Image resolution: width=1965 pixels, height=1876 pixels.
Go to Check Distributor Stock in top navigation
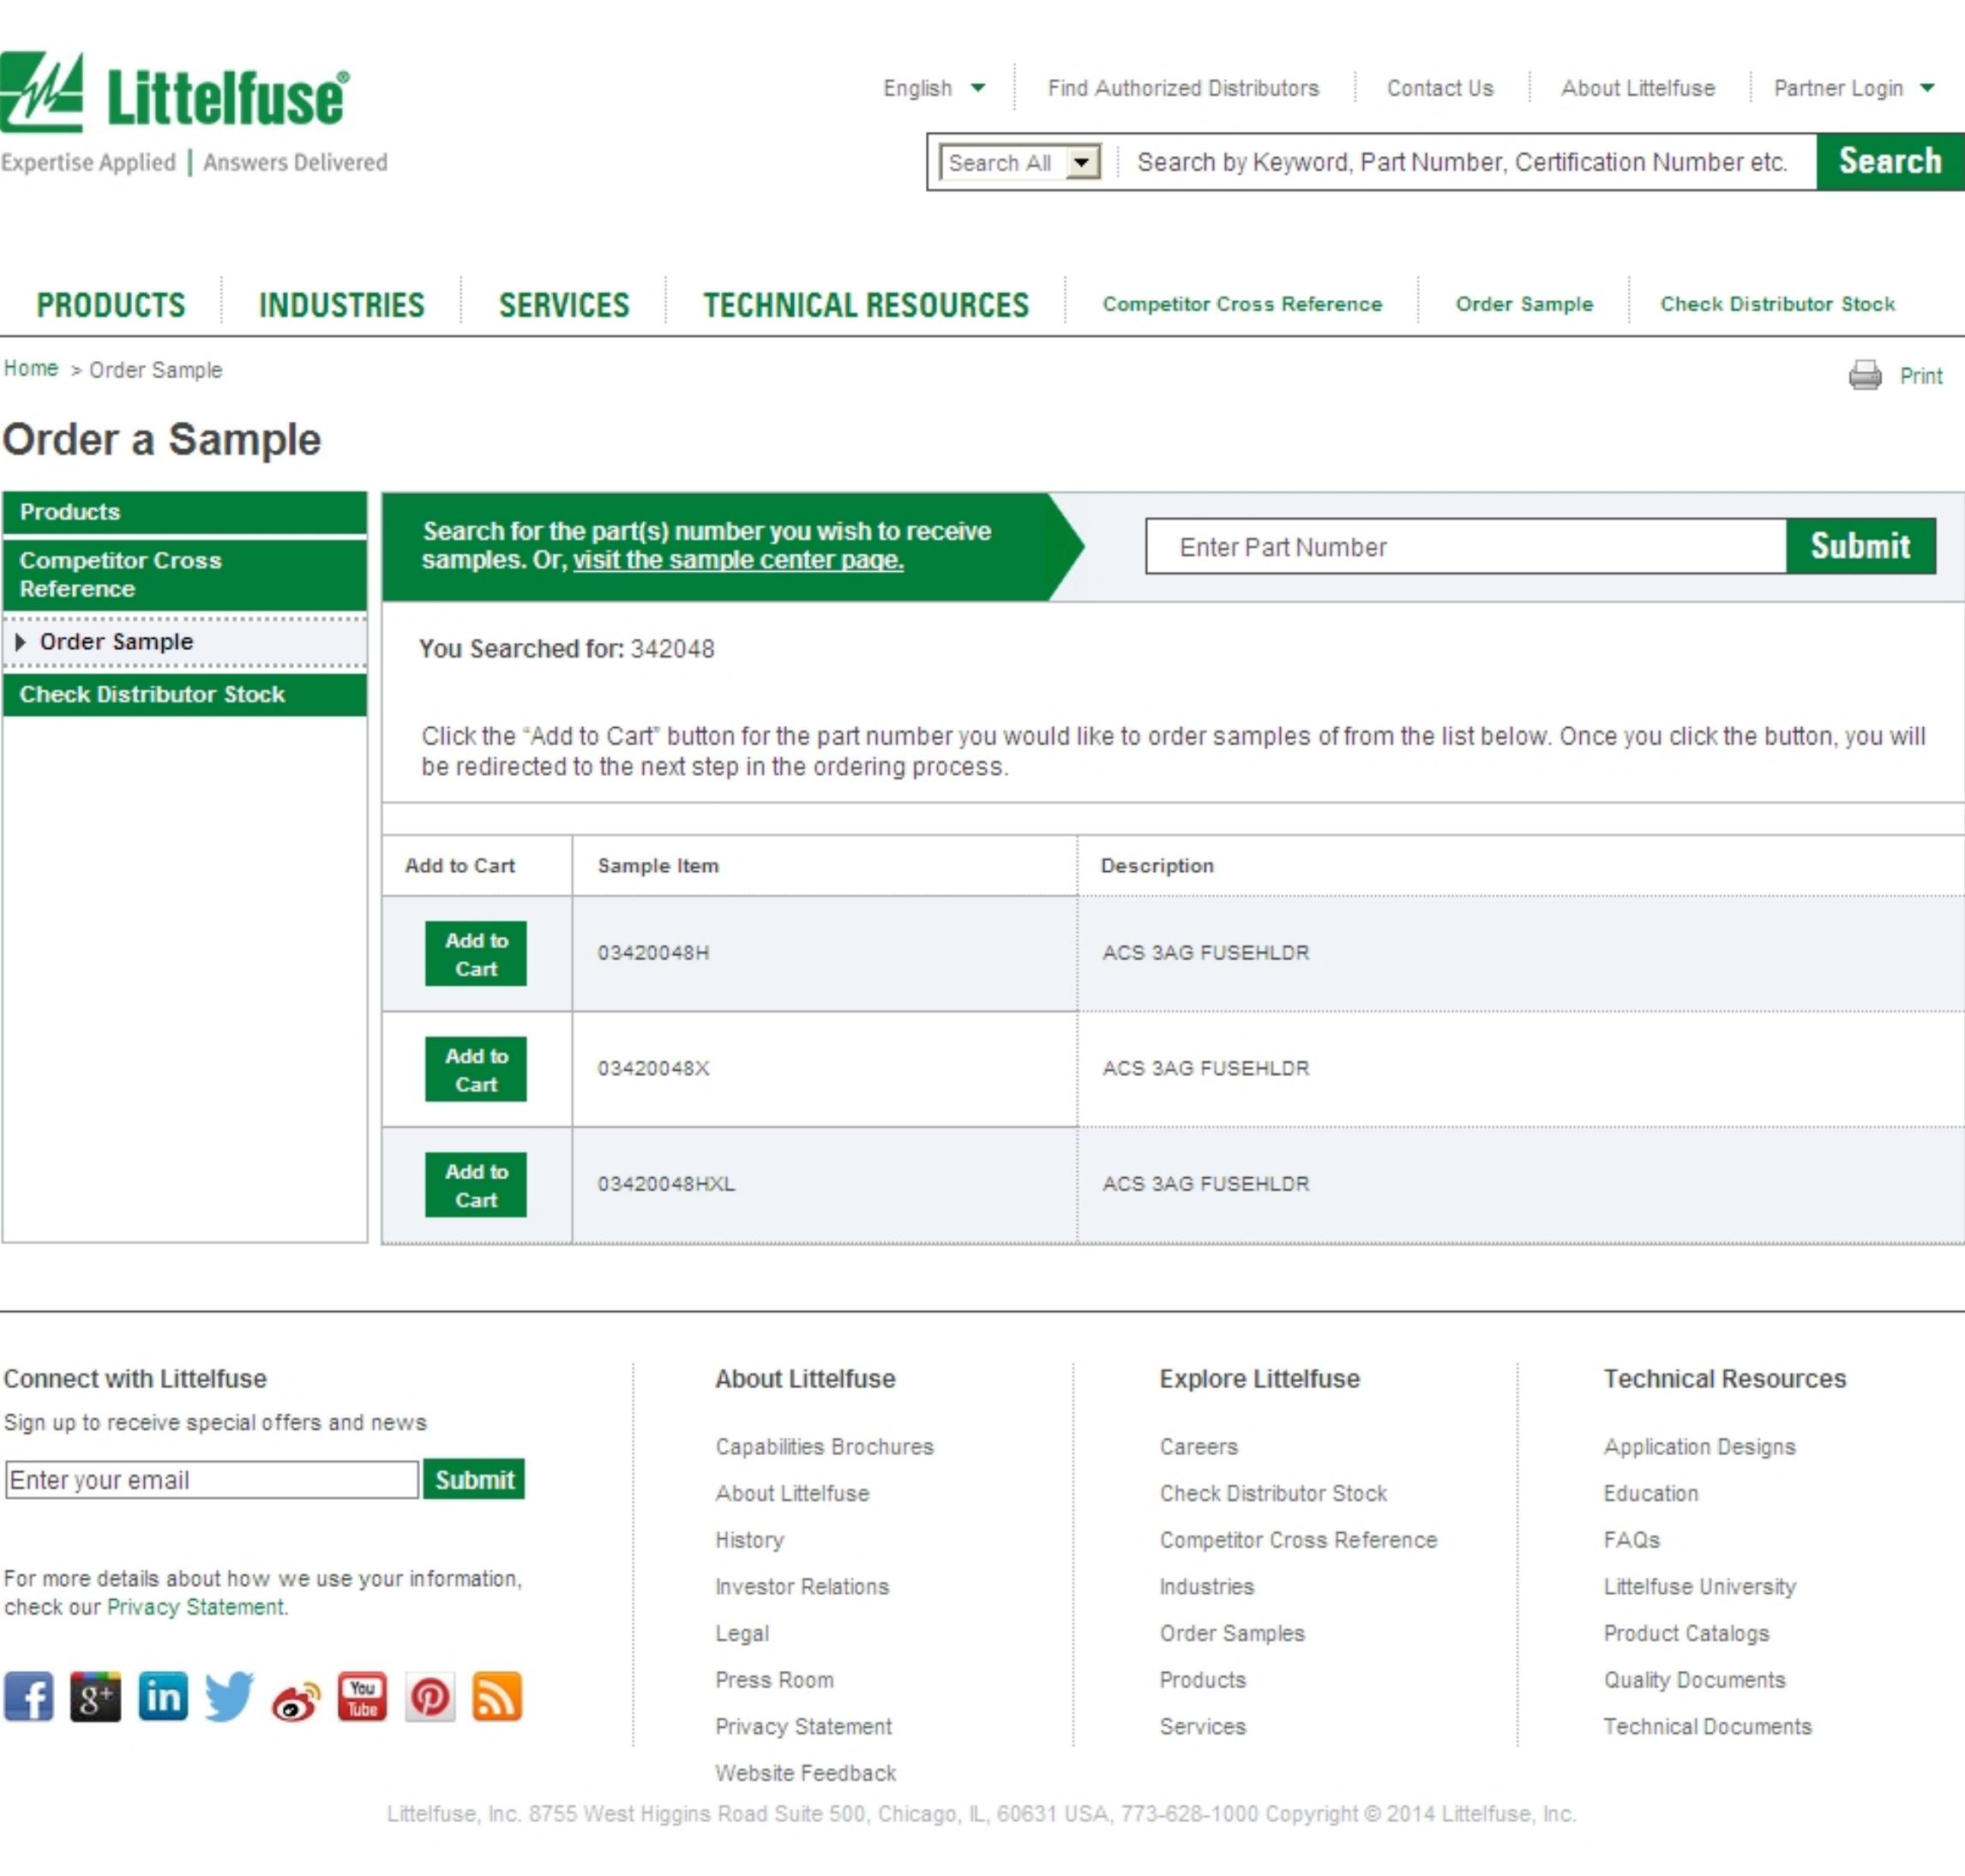click(x=1777, y=304)
